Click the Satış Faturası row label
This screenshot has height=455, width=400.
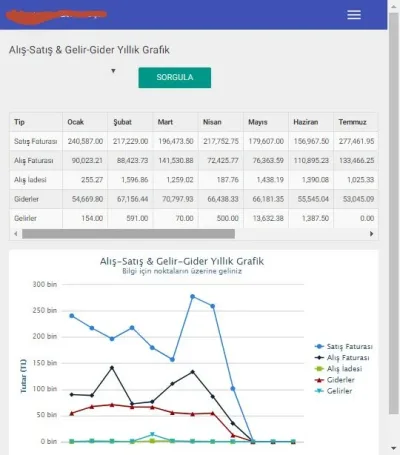tap(36, 141)
